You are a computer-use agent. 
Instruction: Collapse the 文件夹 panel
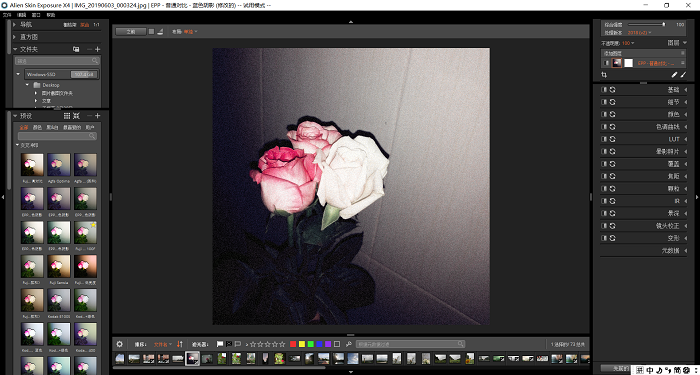15,49
